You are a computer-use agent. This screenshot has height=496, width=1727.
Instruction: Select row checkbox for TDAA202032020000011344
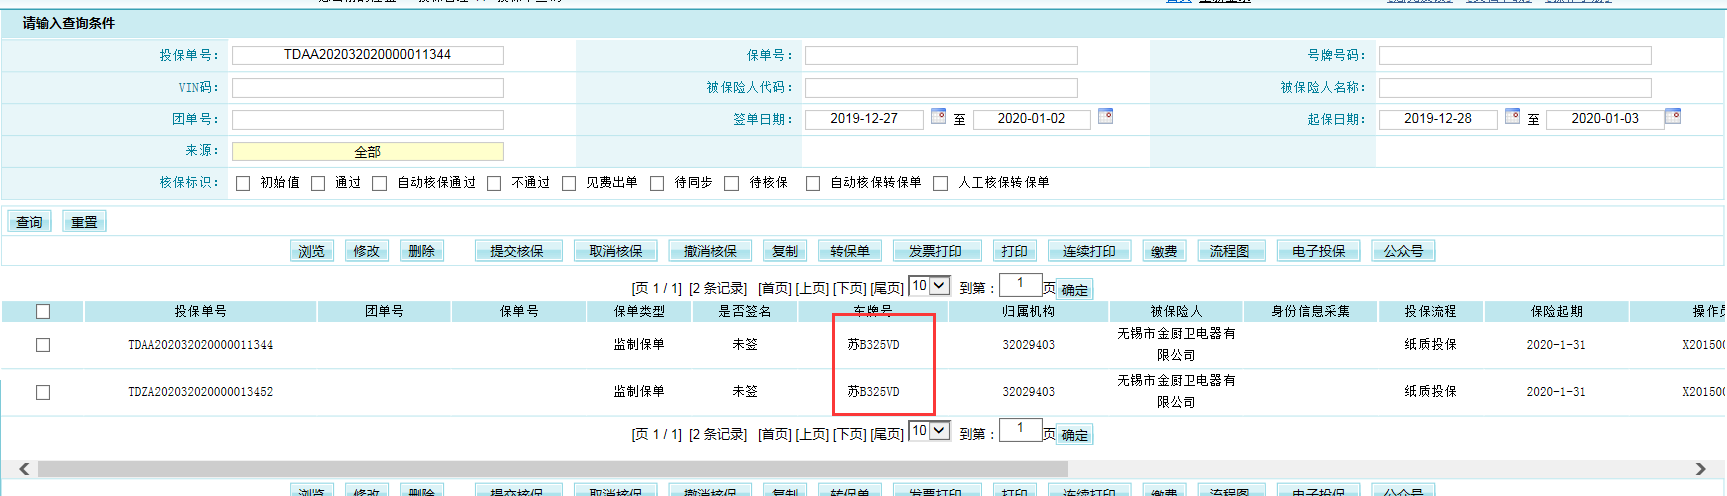43,344
